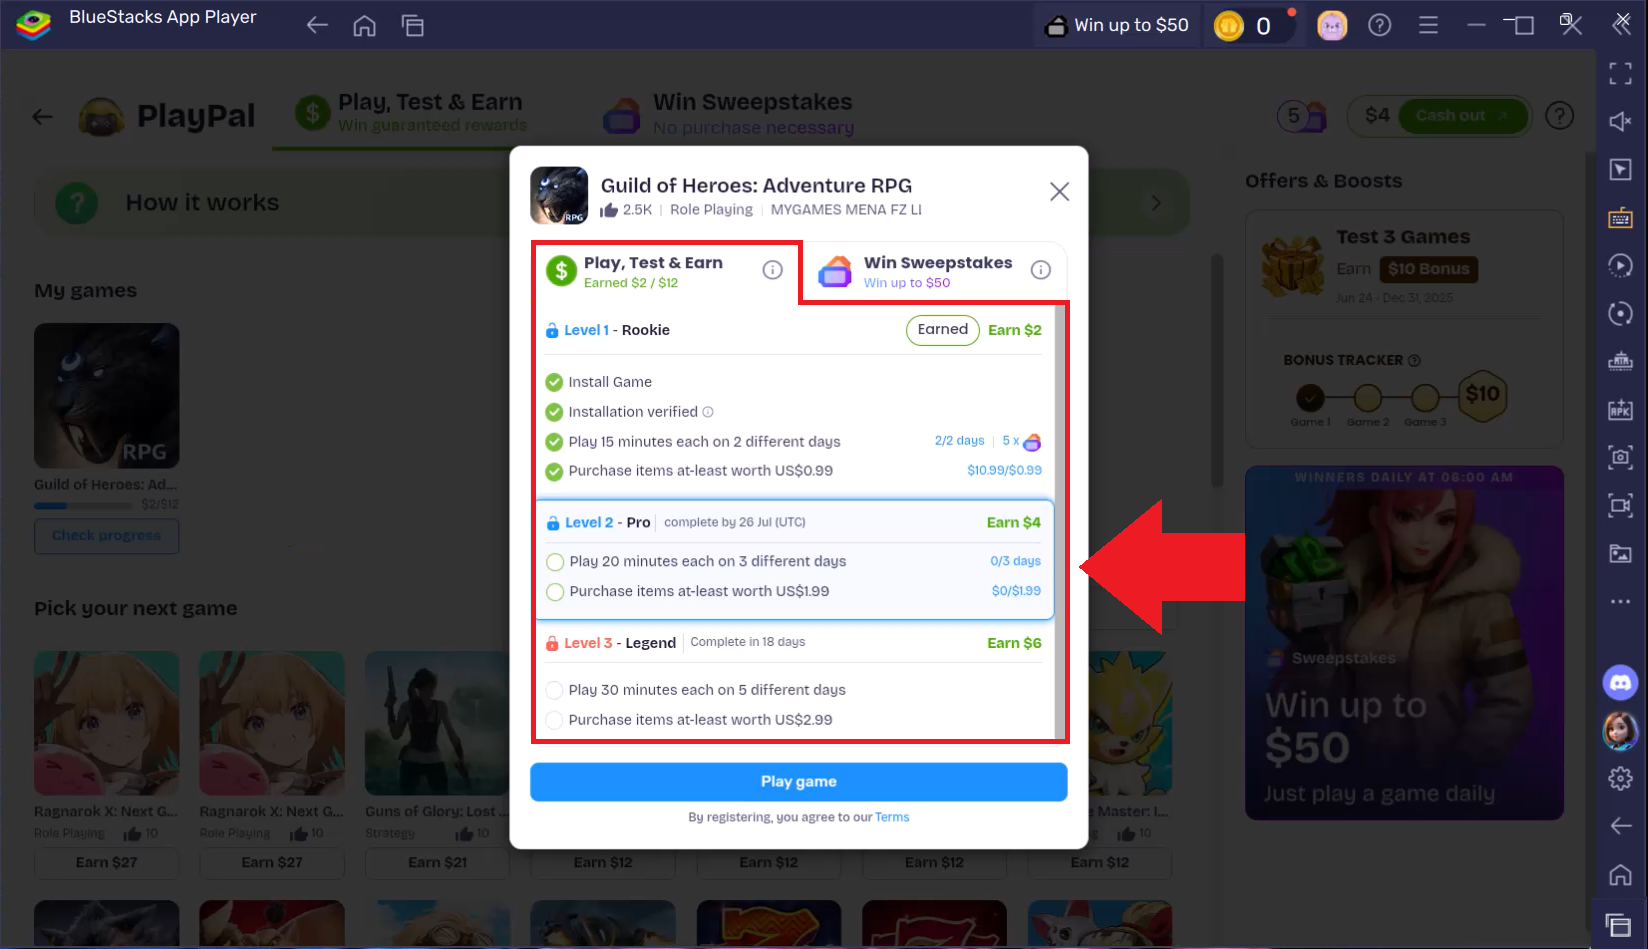
Task: Click the side toolbar back arrow
Action: click(x=1620, y=826)
